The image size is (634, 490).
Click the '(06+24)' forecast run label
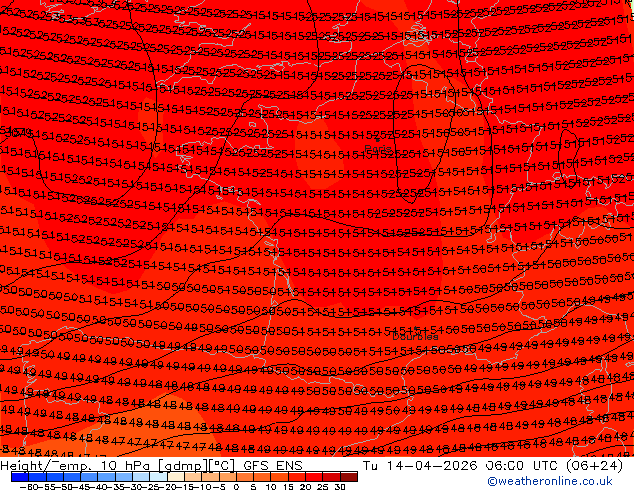(x=594, y=466)
